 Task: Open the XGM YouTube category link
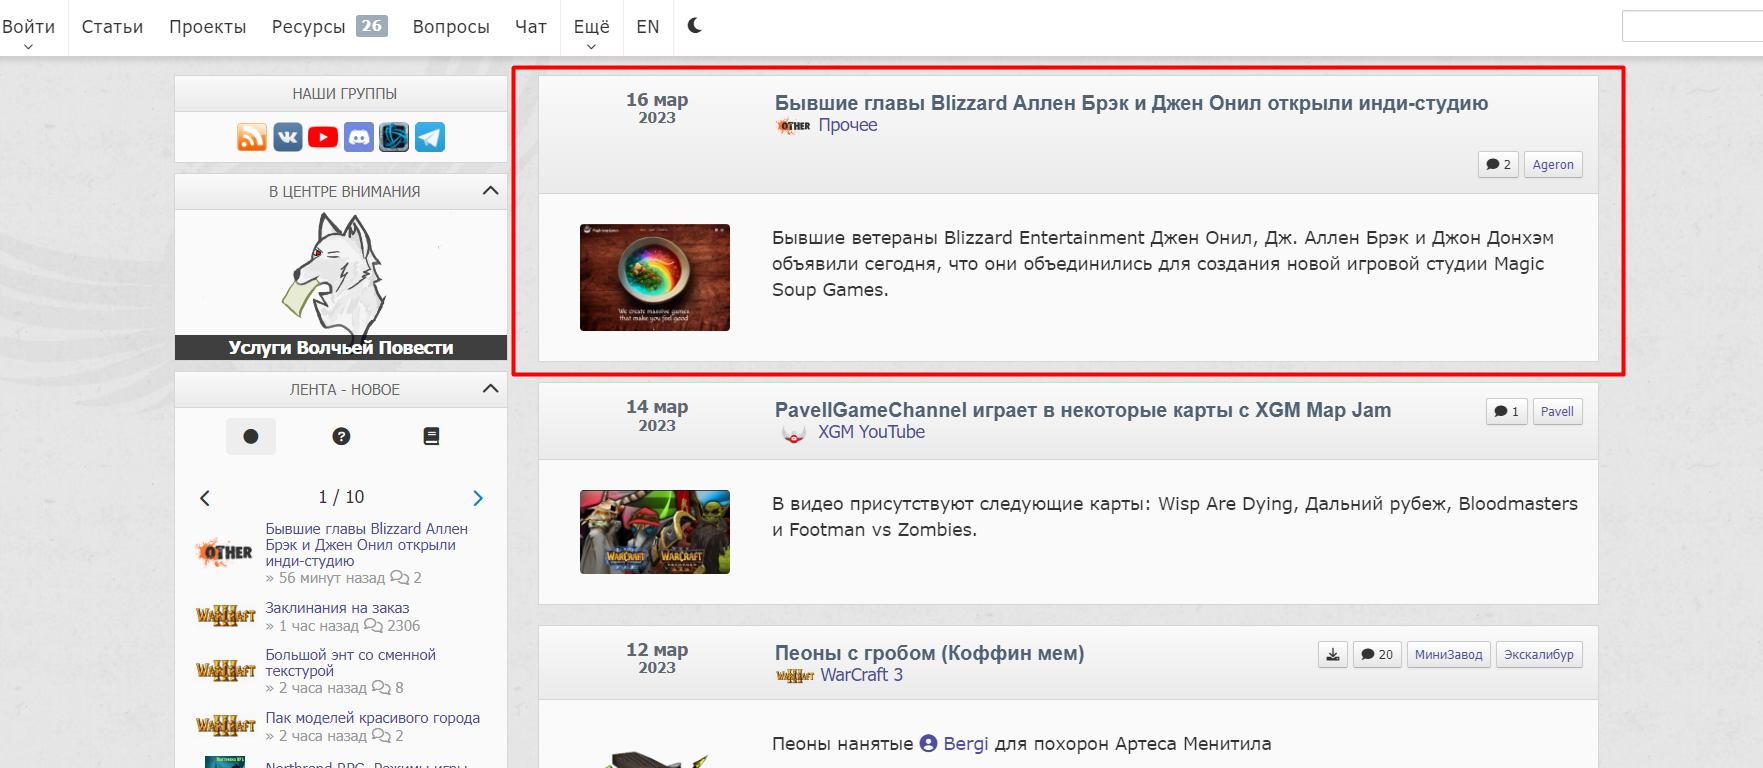871,432
